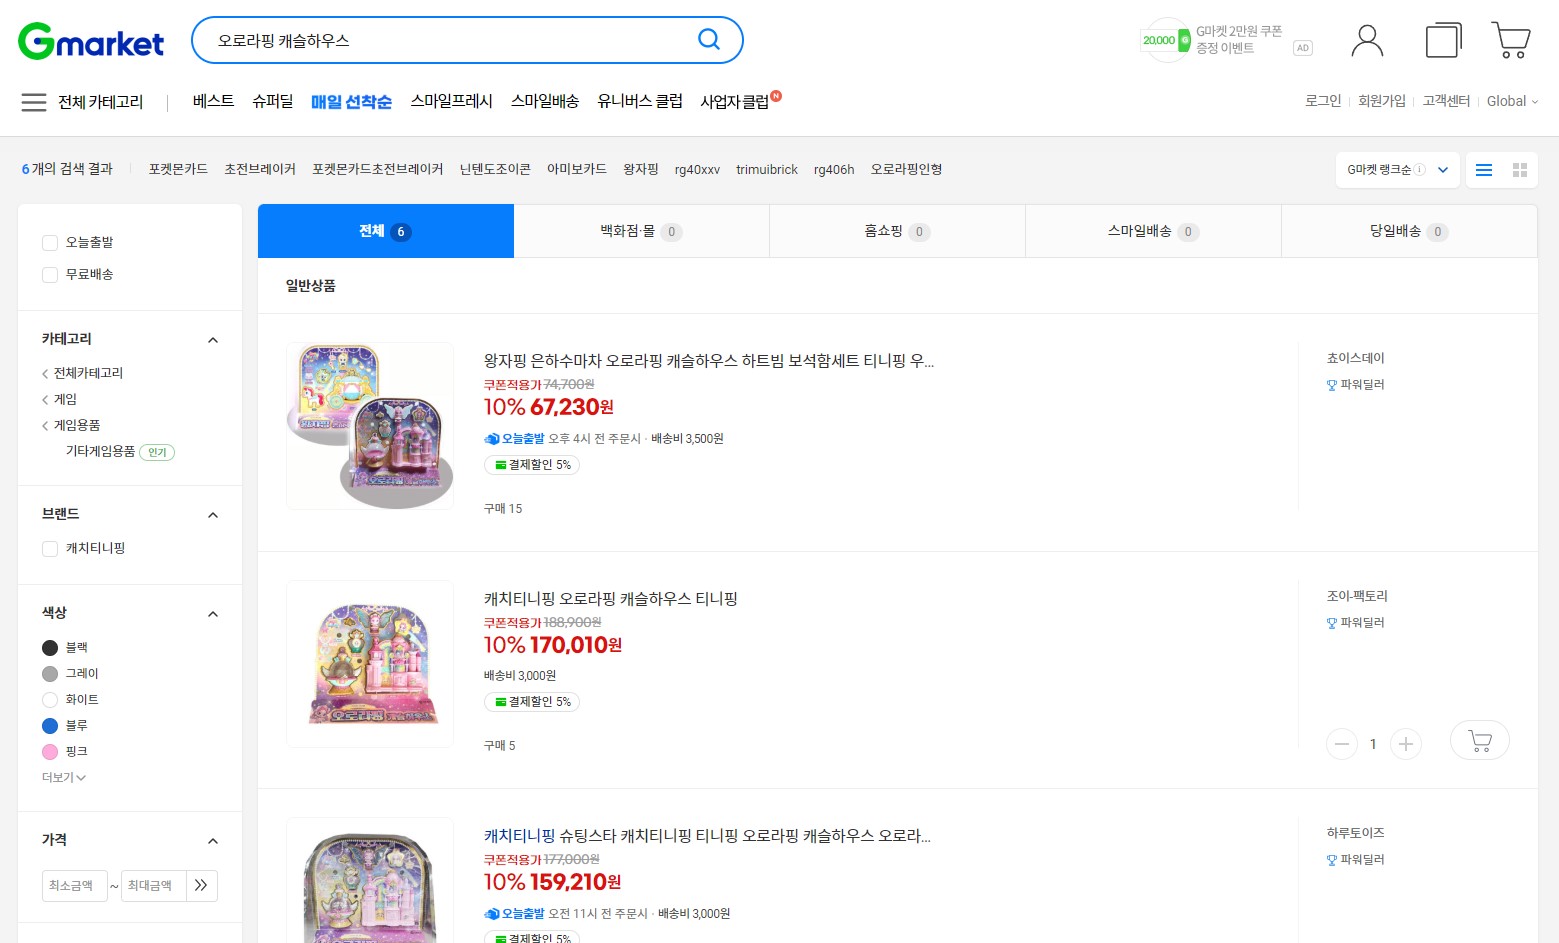The image size is (1559, 943).
Task: Click the 20,000 coupon ad icon
Action: [x=1165, y=40]
